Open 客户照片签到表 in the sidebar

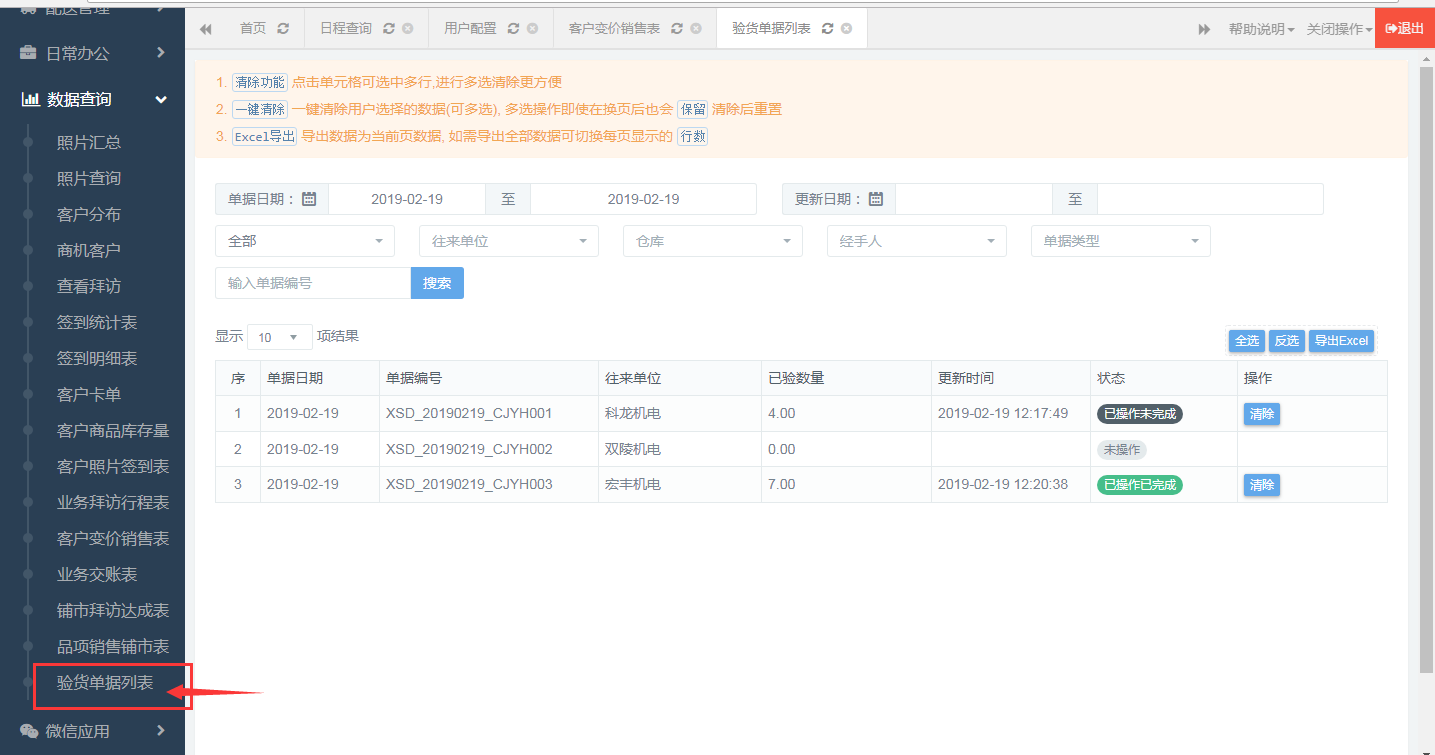113,466
